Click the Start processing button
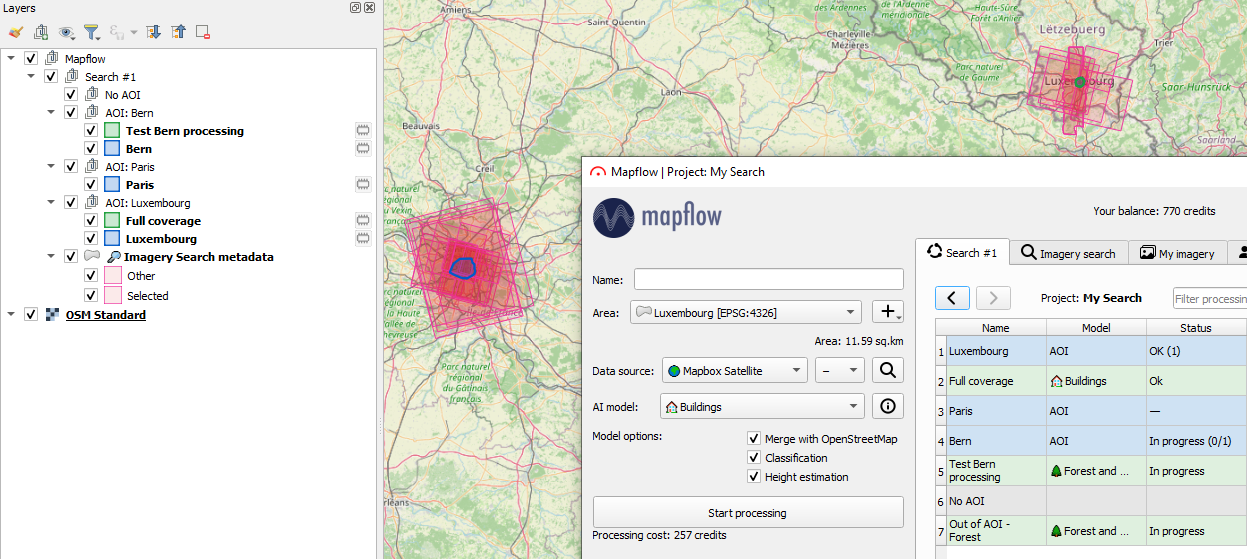This screenshot has height=559, width=1247. pos(748,513)
